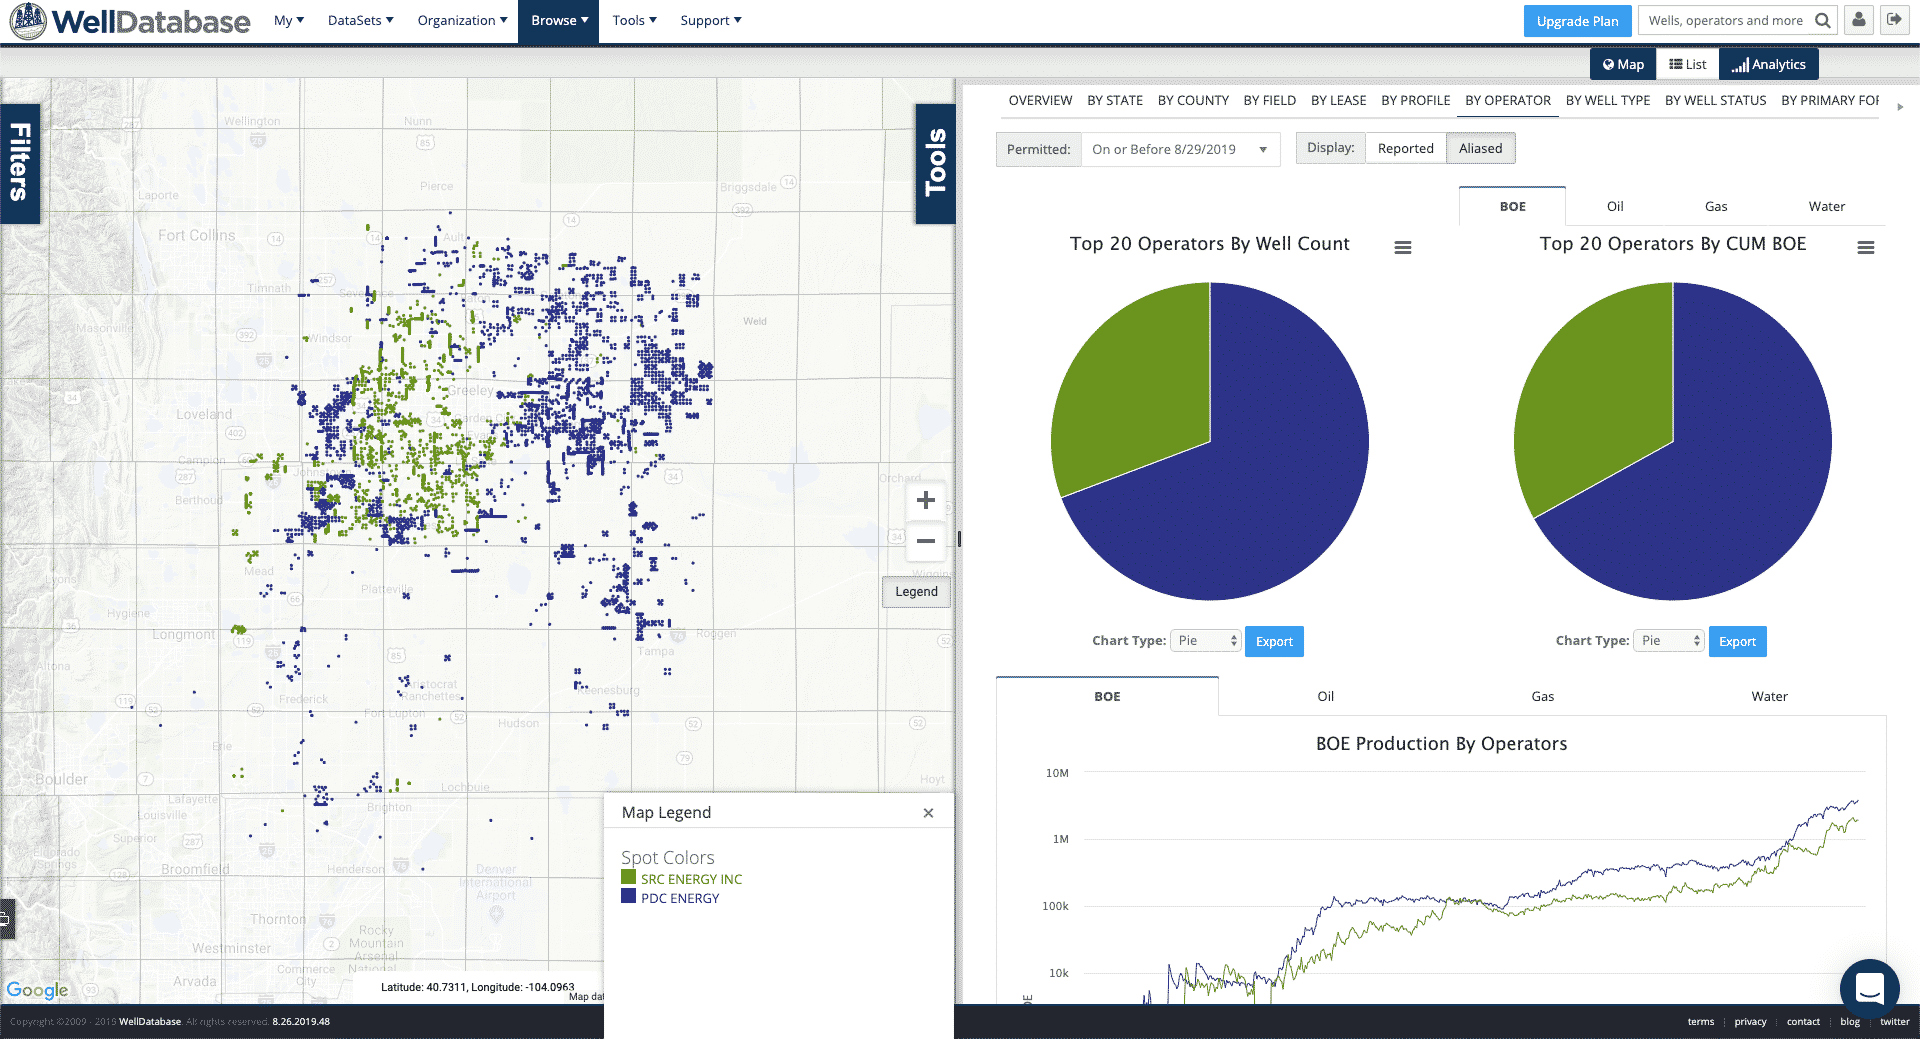Image resolution: width=1920 pixels, height=1039 pixels.
Task: Select the BY COUNTY tab
Action: [x=1193, y=101]
